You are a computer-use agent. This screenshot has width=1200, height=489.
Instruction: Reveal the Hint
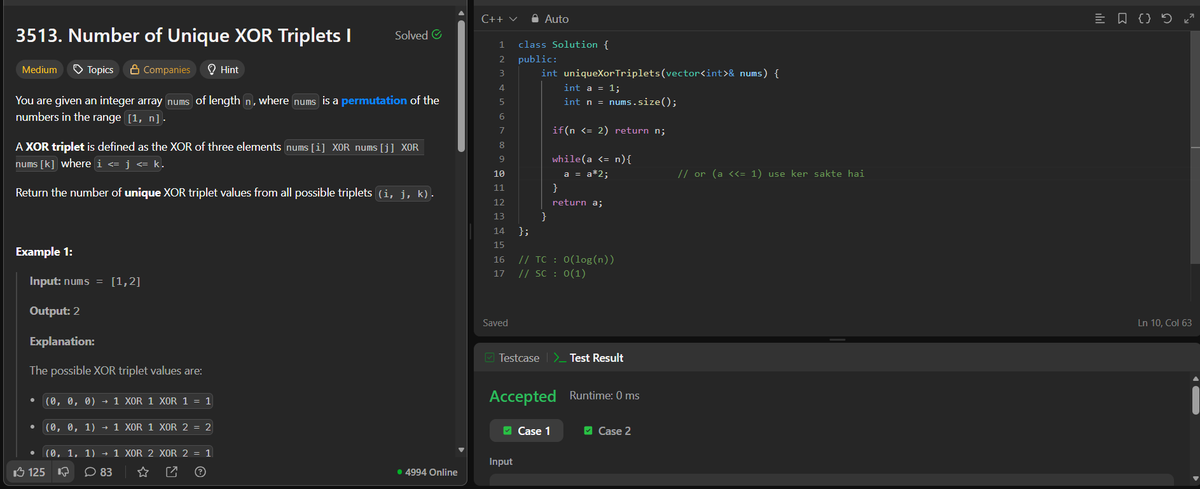click(222, 70)
